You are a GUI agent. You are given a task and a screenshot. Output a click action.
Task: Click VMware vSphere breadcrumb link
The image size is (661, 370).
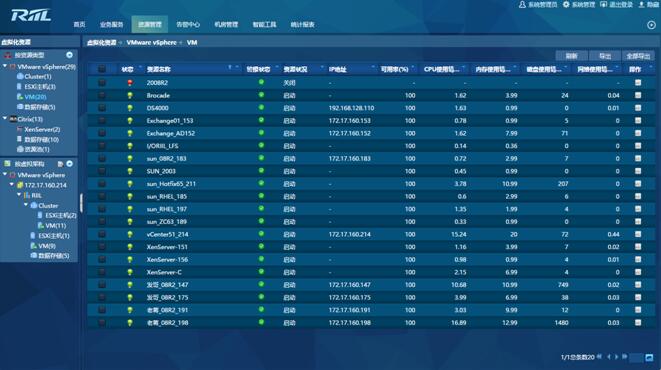pos(151,43)
